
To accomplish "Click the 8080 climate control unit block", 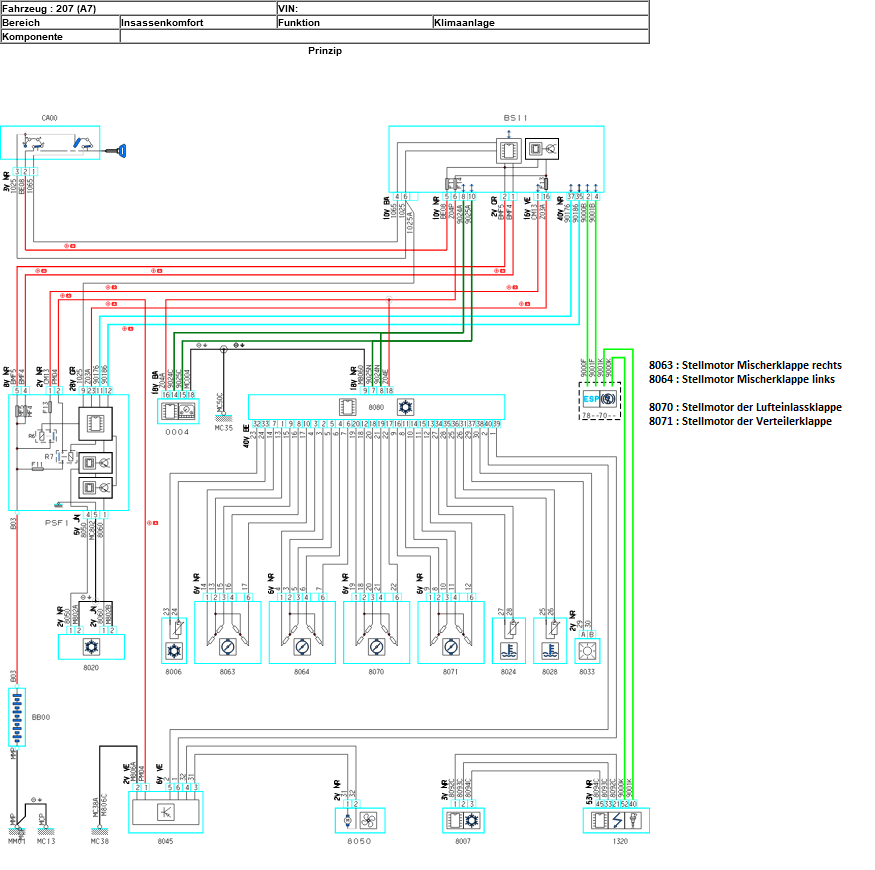I will coord(376,407).
